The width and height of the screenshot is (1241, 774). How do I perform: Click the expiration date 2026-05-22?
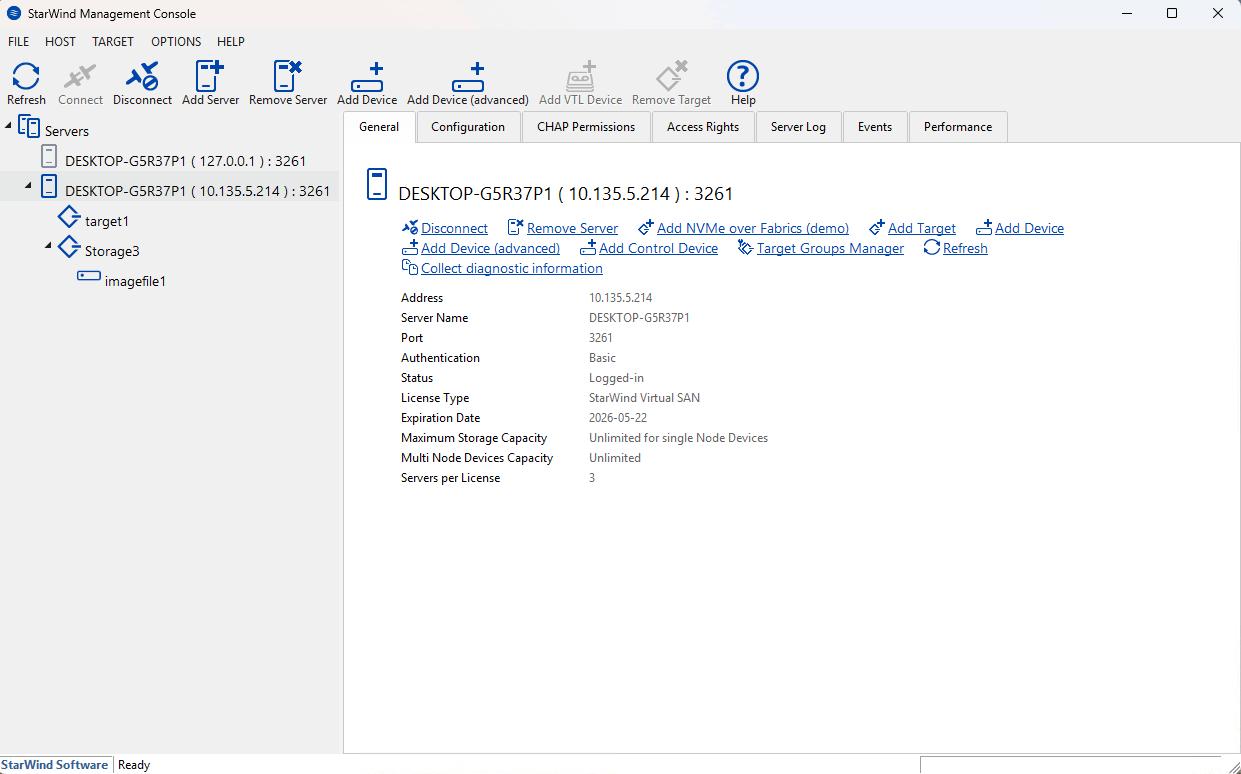tap(618, 418)
